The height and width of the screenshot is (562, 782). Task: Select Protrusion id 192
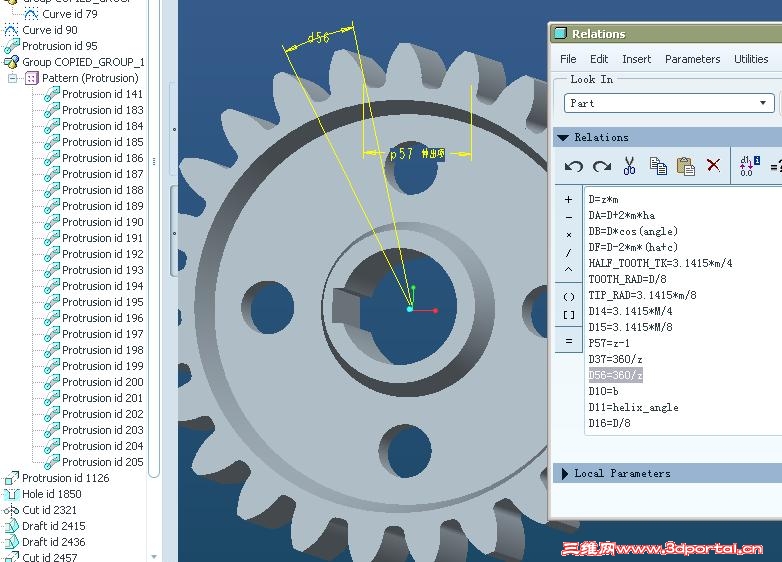pos(102,254)
